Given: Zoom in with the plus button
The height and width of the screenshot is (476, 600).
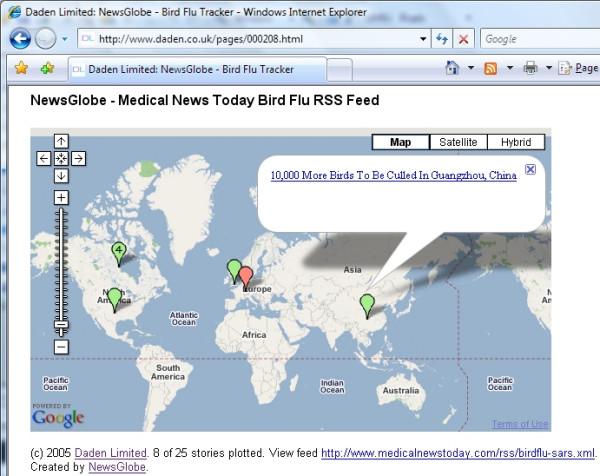Looking at the screenshot, I should [61, 198].
